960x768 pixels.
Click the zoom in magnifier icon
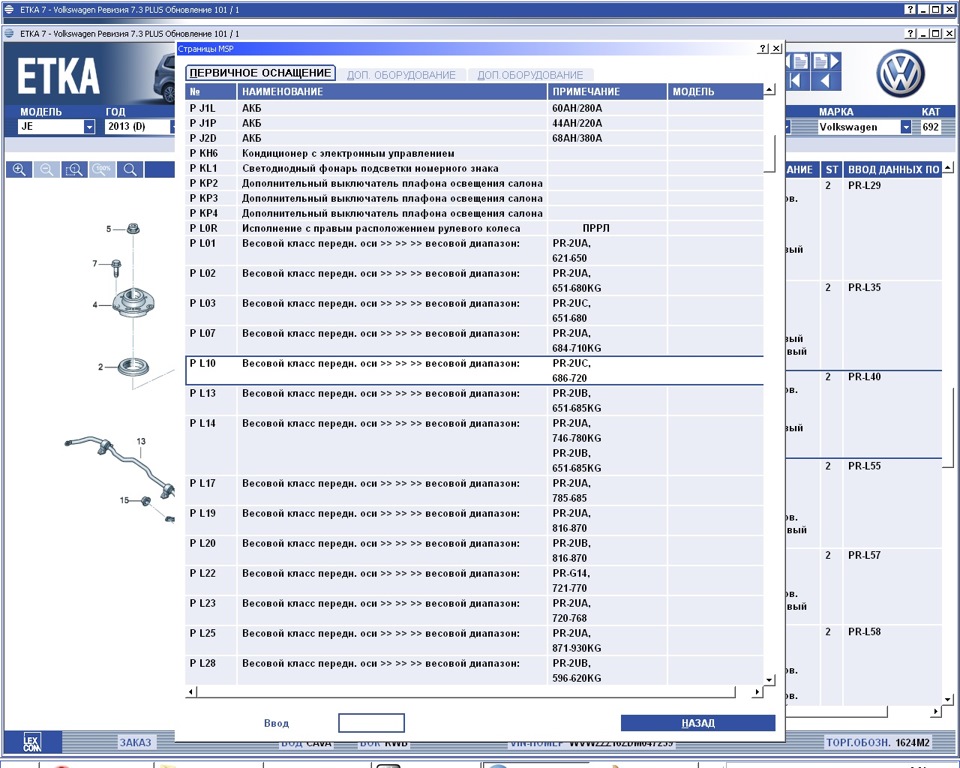tap(19, 170)
